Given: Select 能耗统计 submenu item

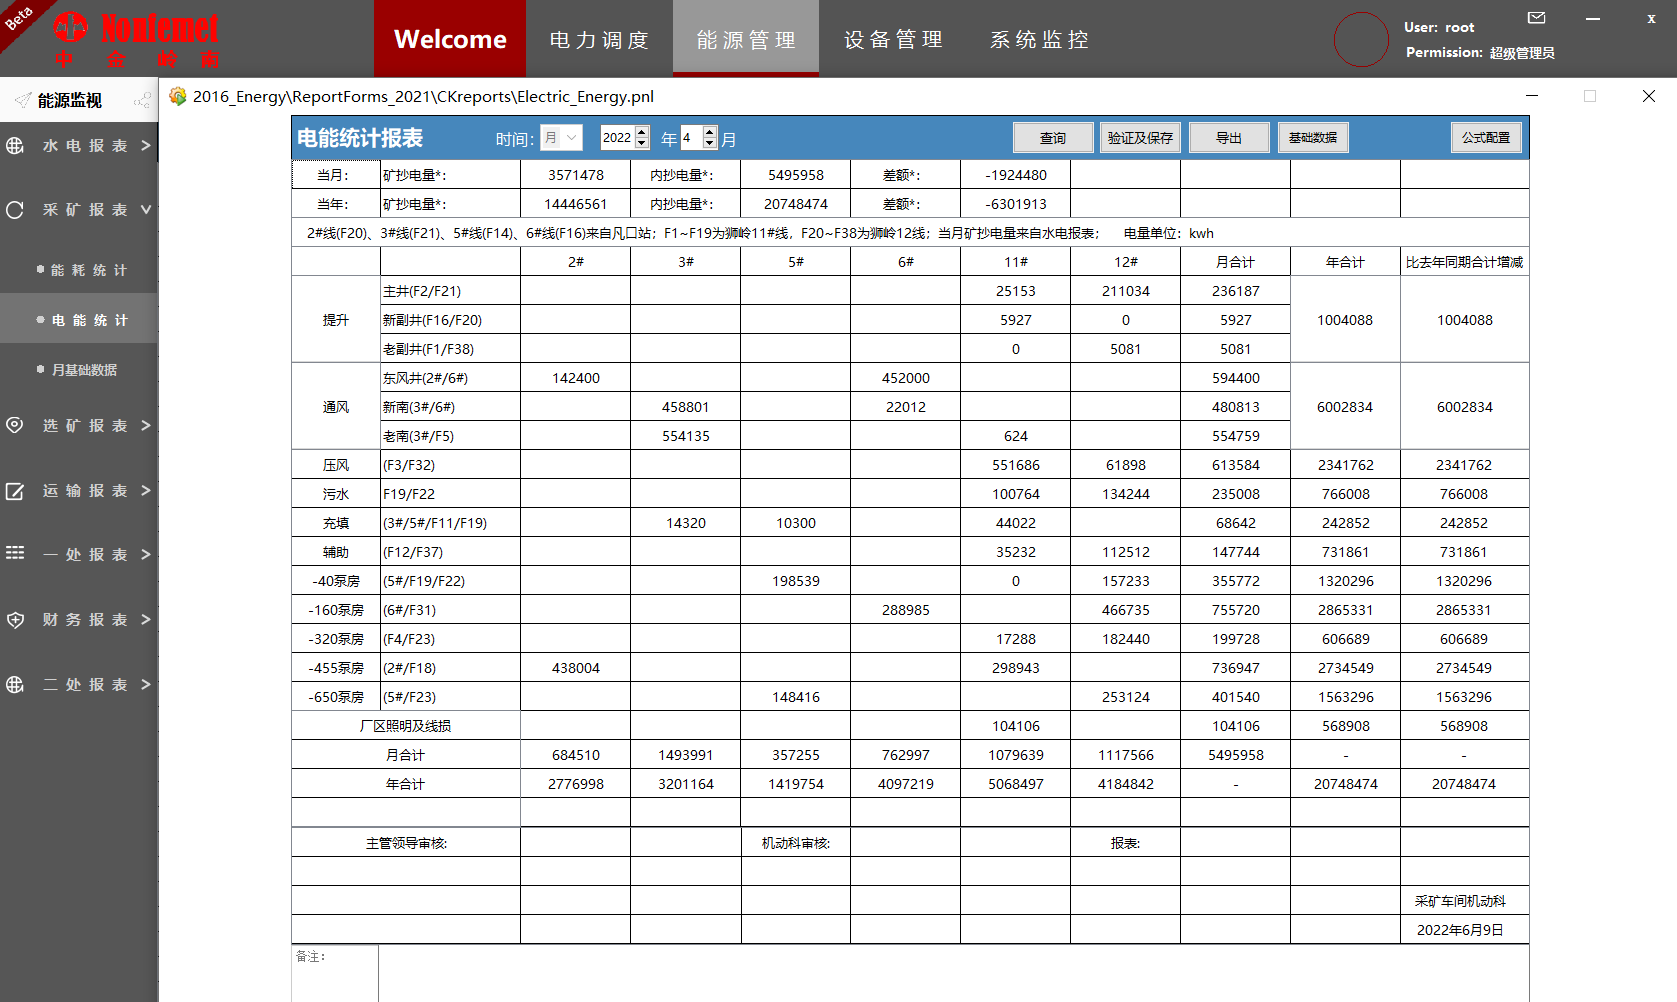Looking at the screenshot, I should click(79, 270).
